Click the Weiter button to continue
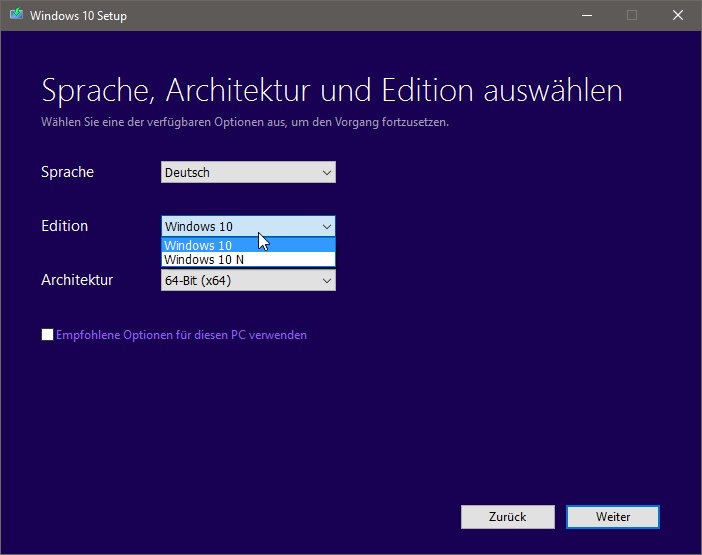Image resolution: width=702 pixels, height=555 pixels. (612, 517)
